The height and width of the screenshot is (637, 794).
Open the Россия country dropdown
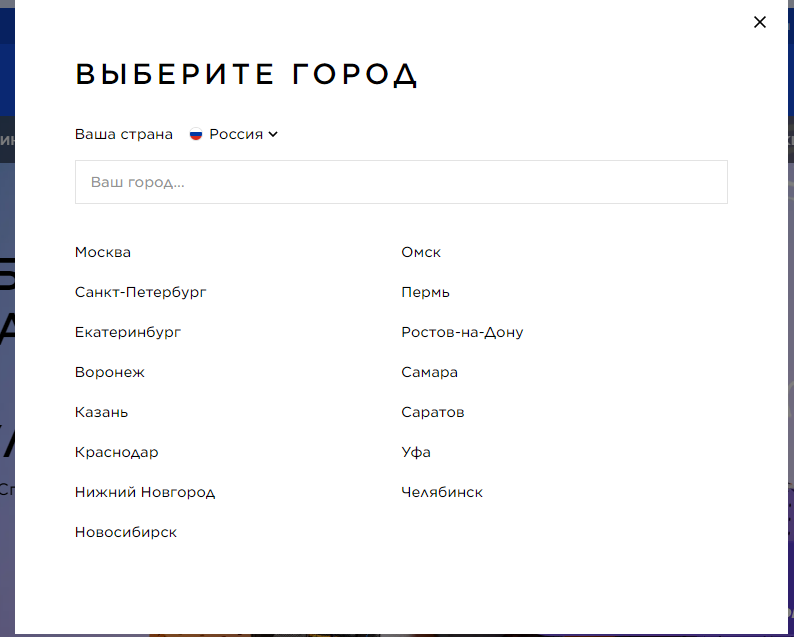(236, 134)
